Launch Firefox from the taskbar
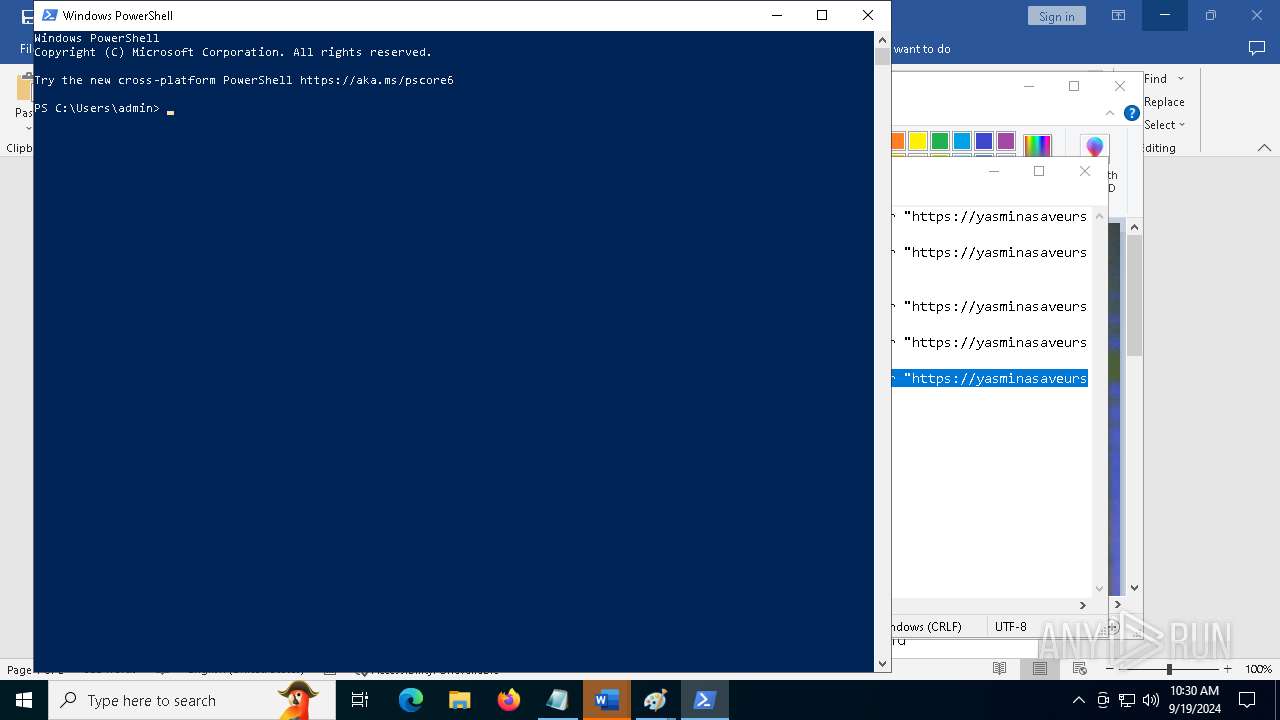Screen dimensions: 1280x720 pos(509,700)
